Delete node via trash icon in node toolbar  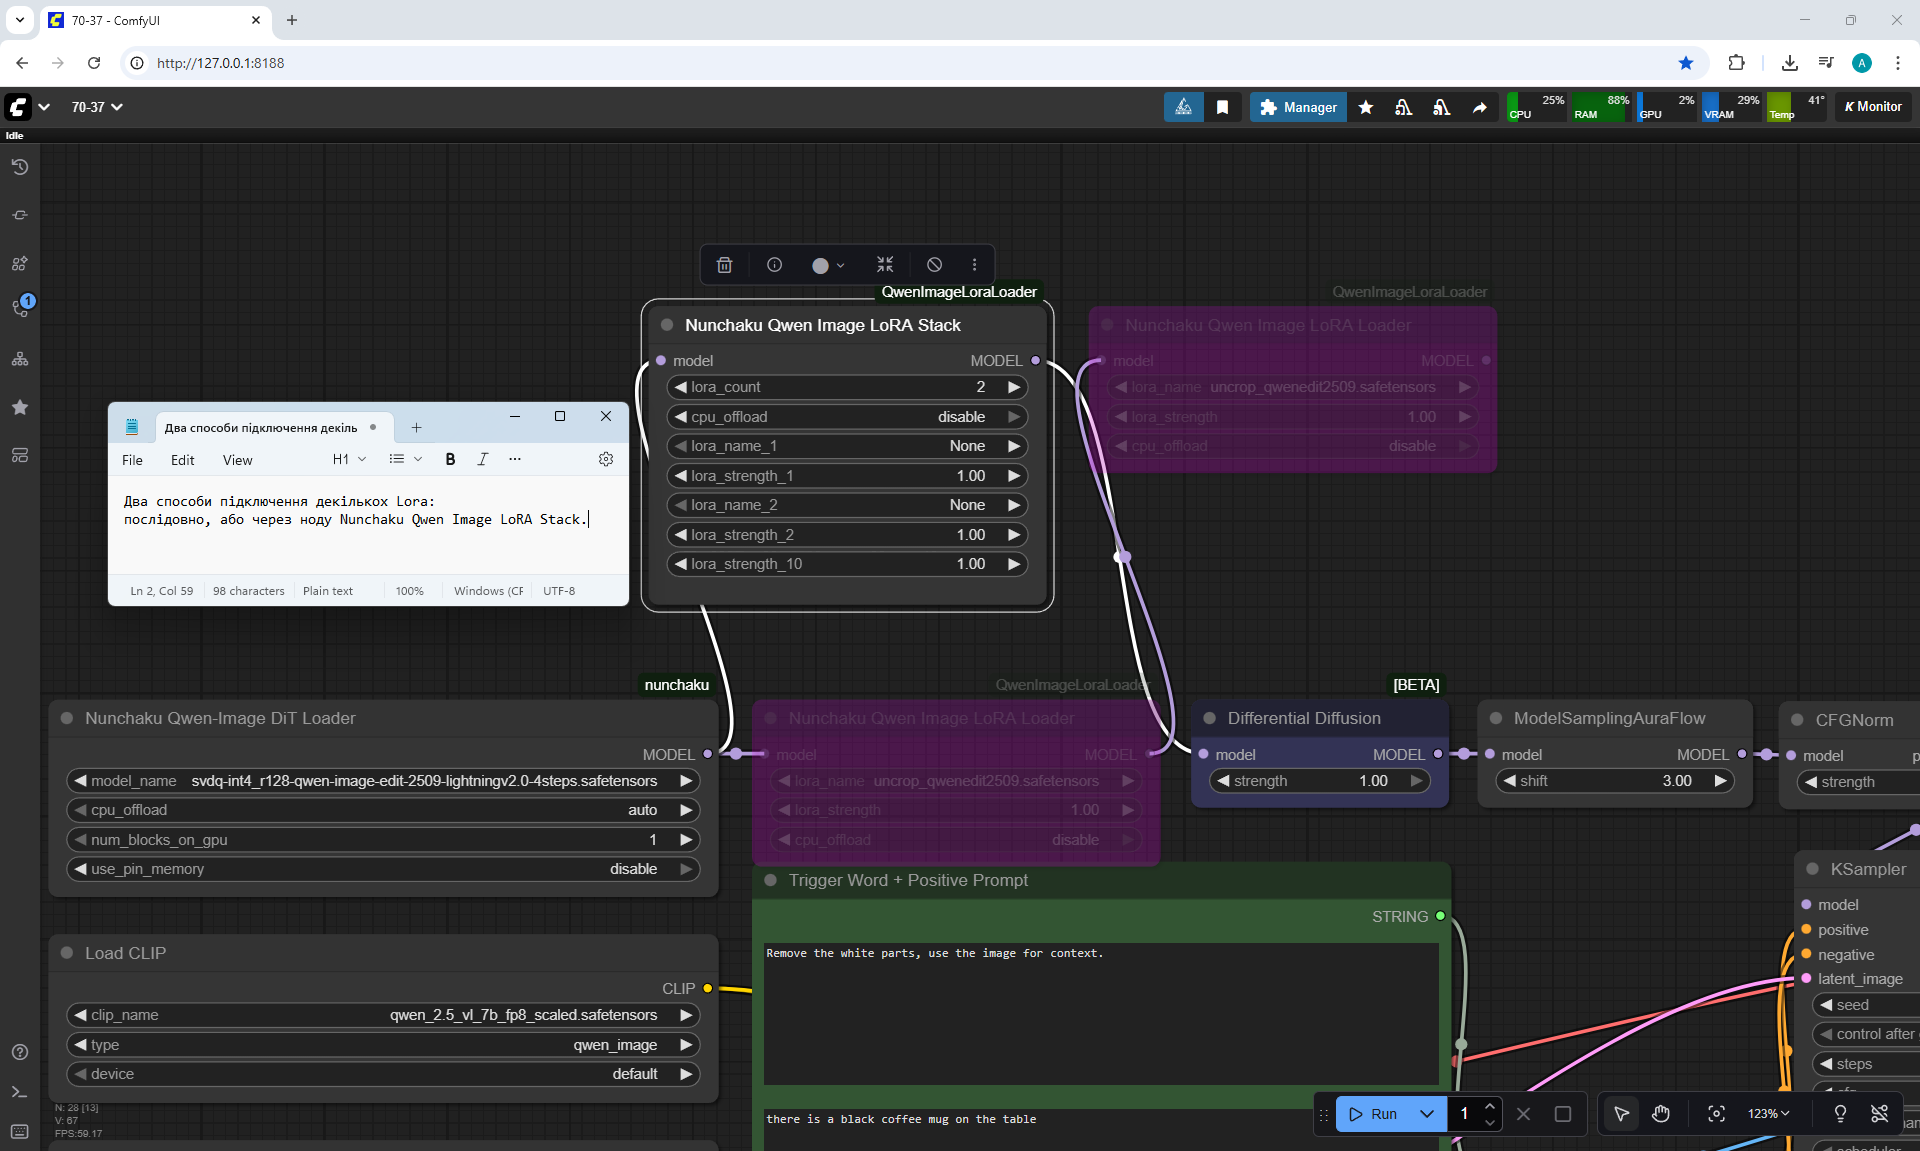[x=724, y=265]
